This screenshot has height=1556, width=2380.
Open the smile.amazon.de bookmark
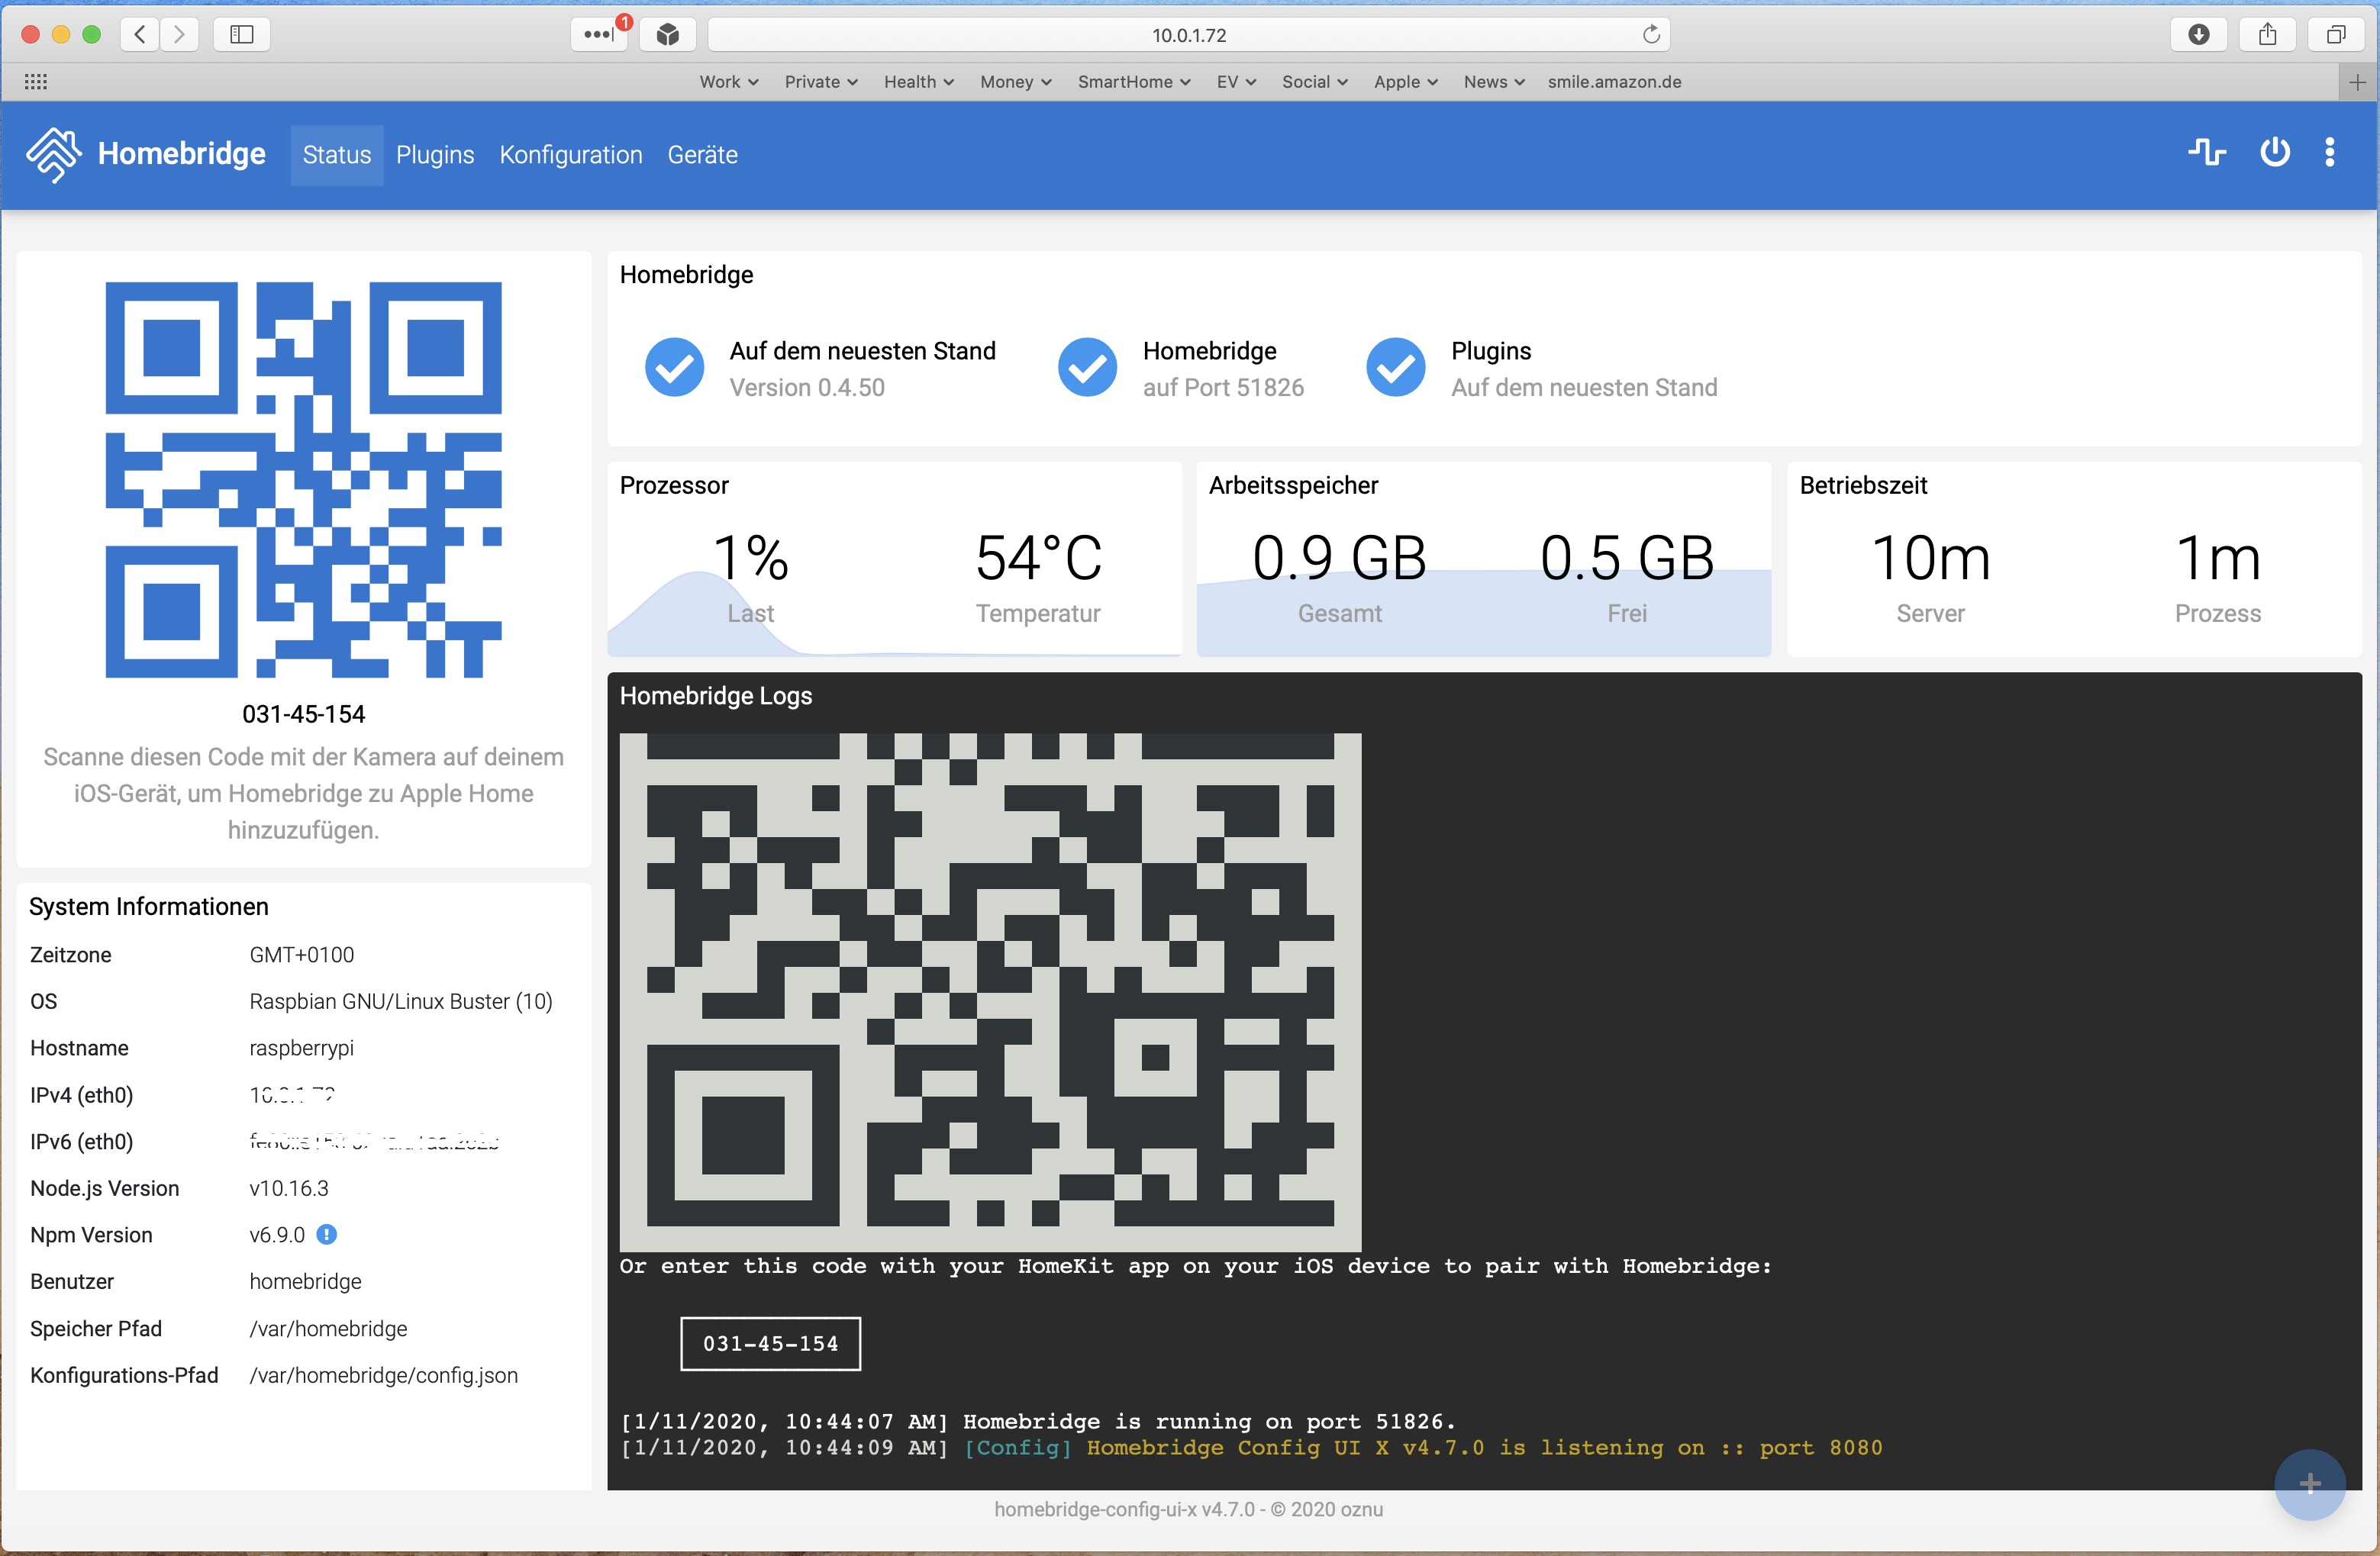tap(1614, 82)
